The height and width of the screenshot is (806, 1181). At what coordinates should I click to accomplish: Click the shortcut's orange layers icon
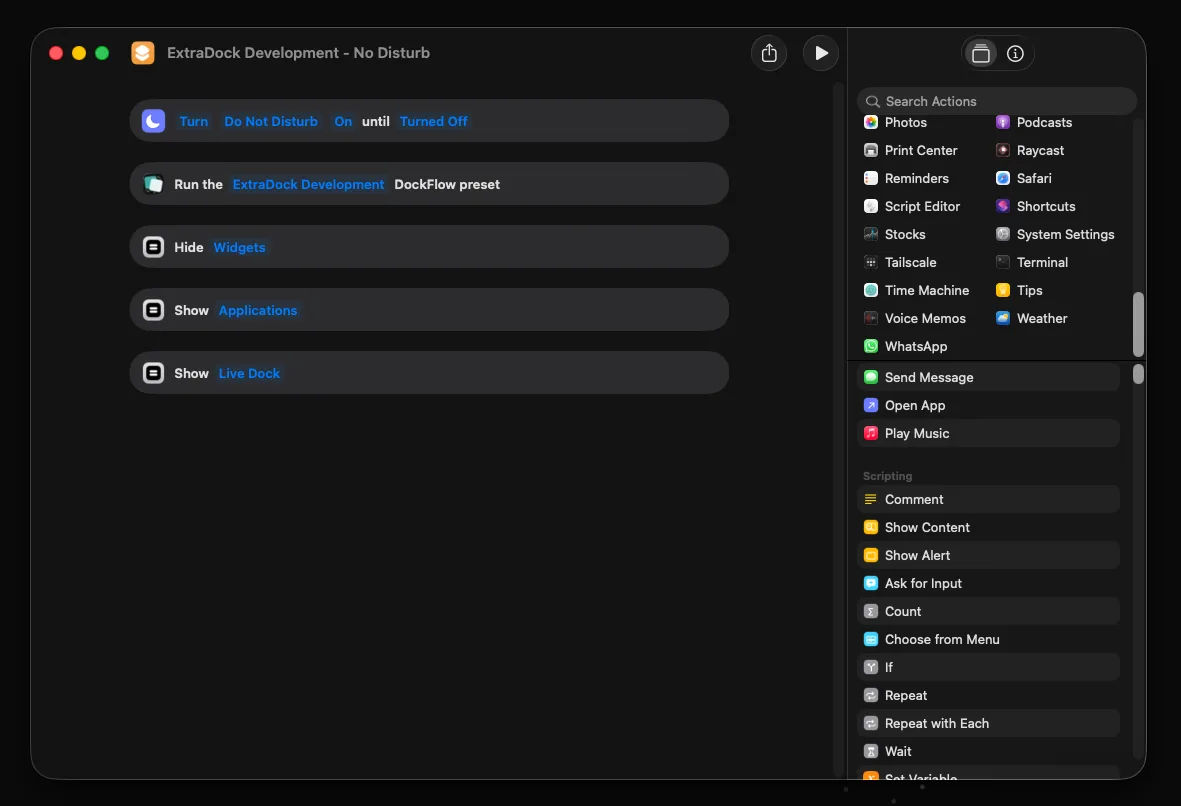coord(142,53)
